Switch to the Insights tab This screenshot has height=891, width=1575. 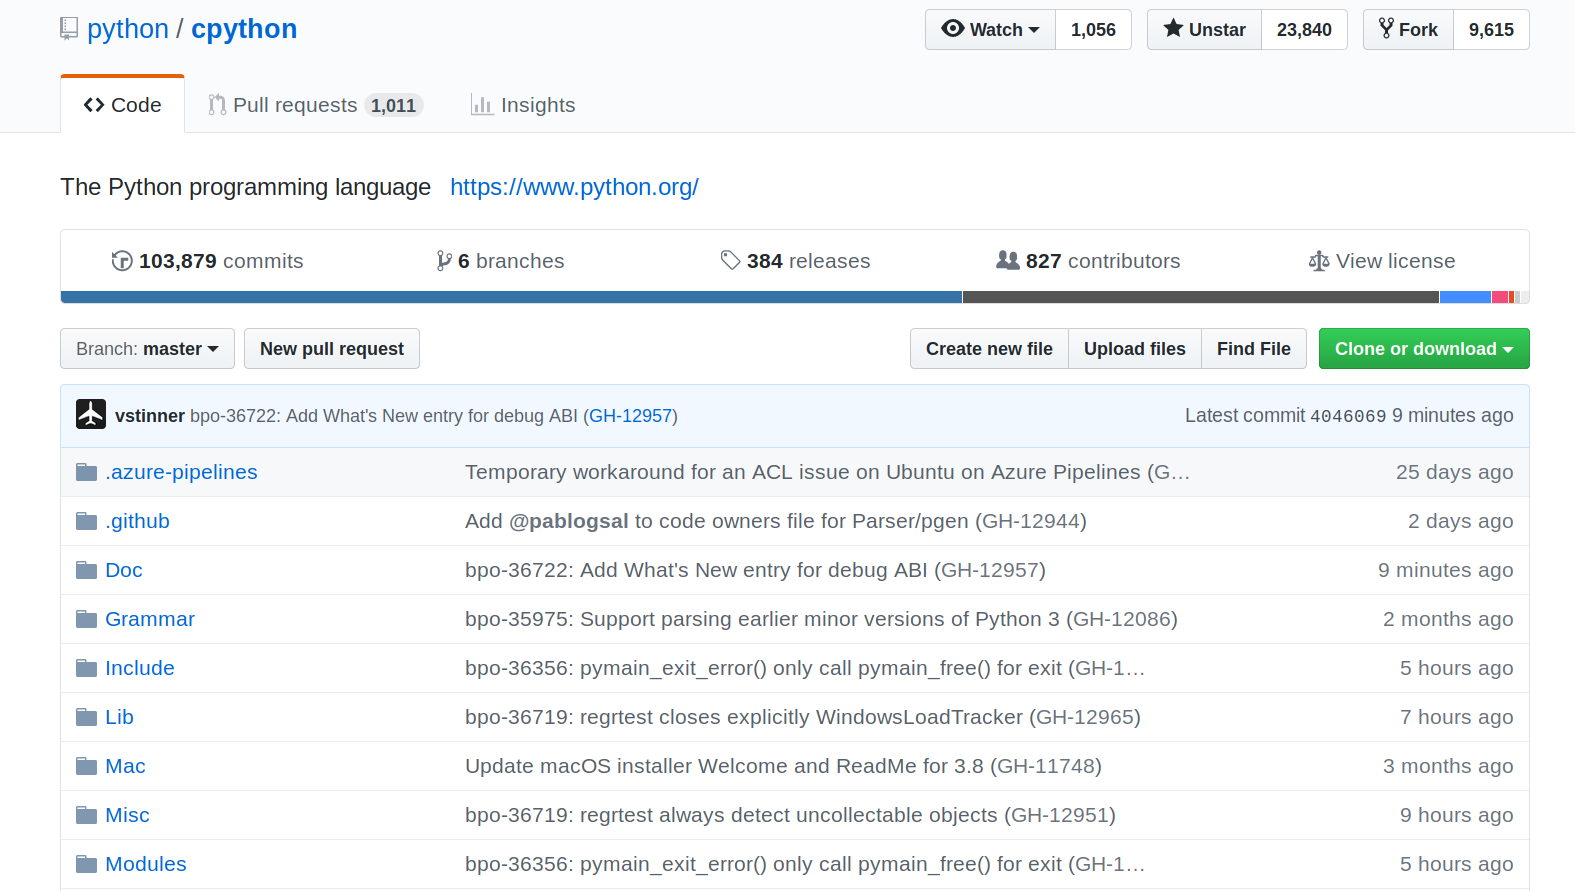pyautogui.click(x=523, y=105)
